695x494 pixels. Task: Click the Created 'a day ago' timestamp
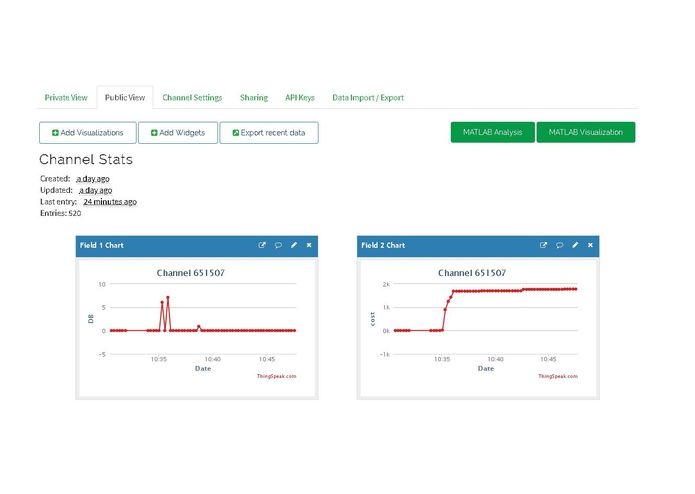tap(93, 179)
